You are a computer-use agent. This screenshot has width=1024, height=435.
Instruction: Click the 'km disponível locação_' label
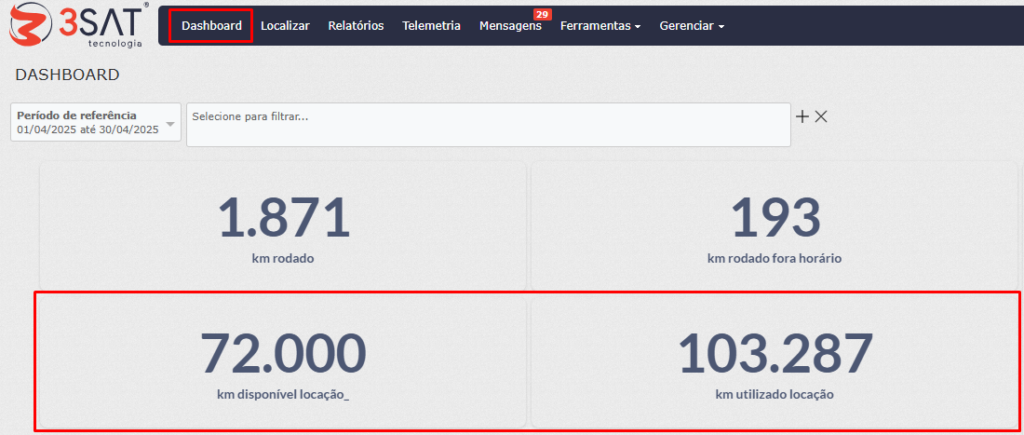[283, 394]
